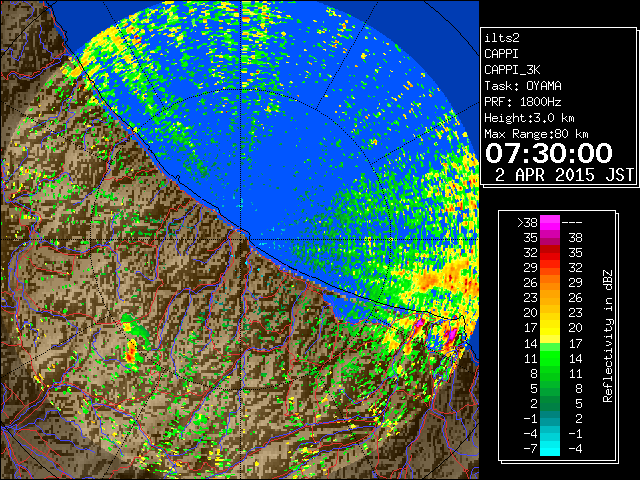This screenshot has height=480, width=640.
Task: Click the '>38' legend value
Action: [x=527, y=223]
